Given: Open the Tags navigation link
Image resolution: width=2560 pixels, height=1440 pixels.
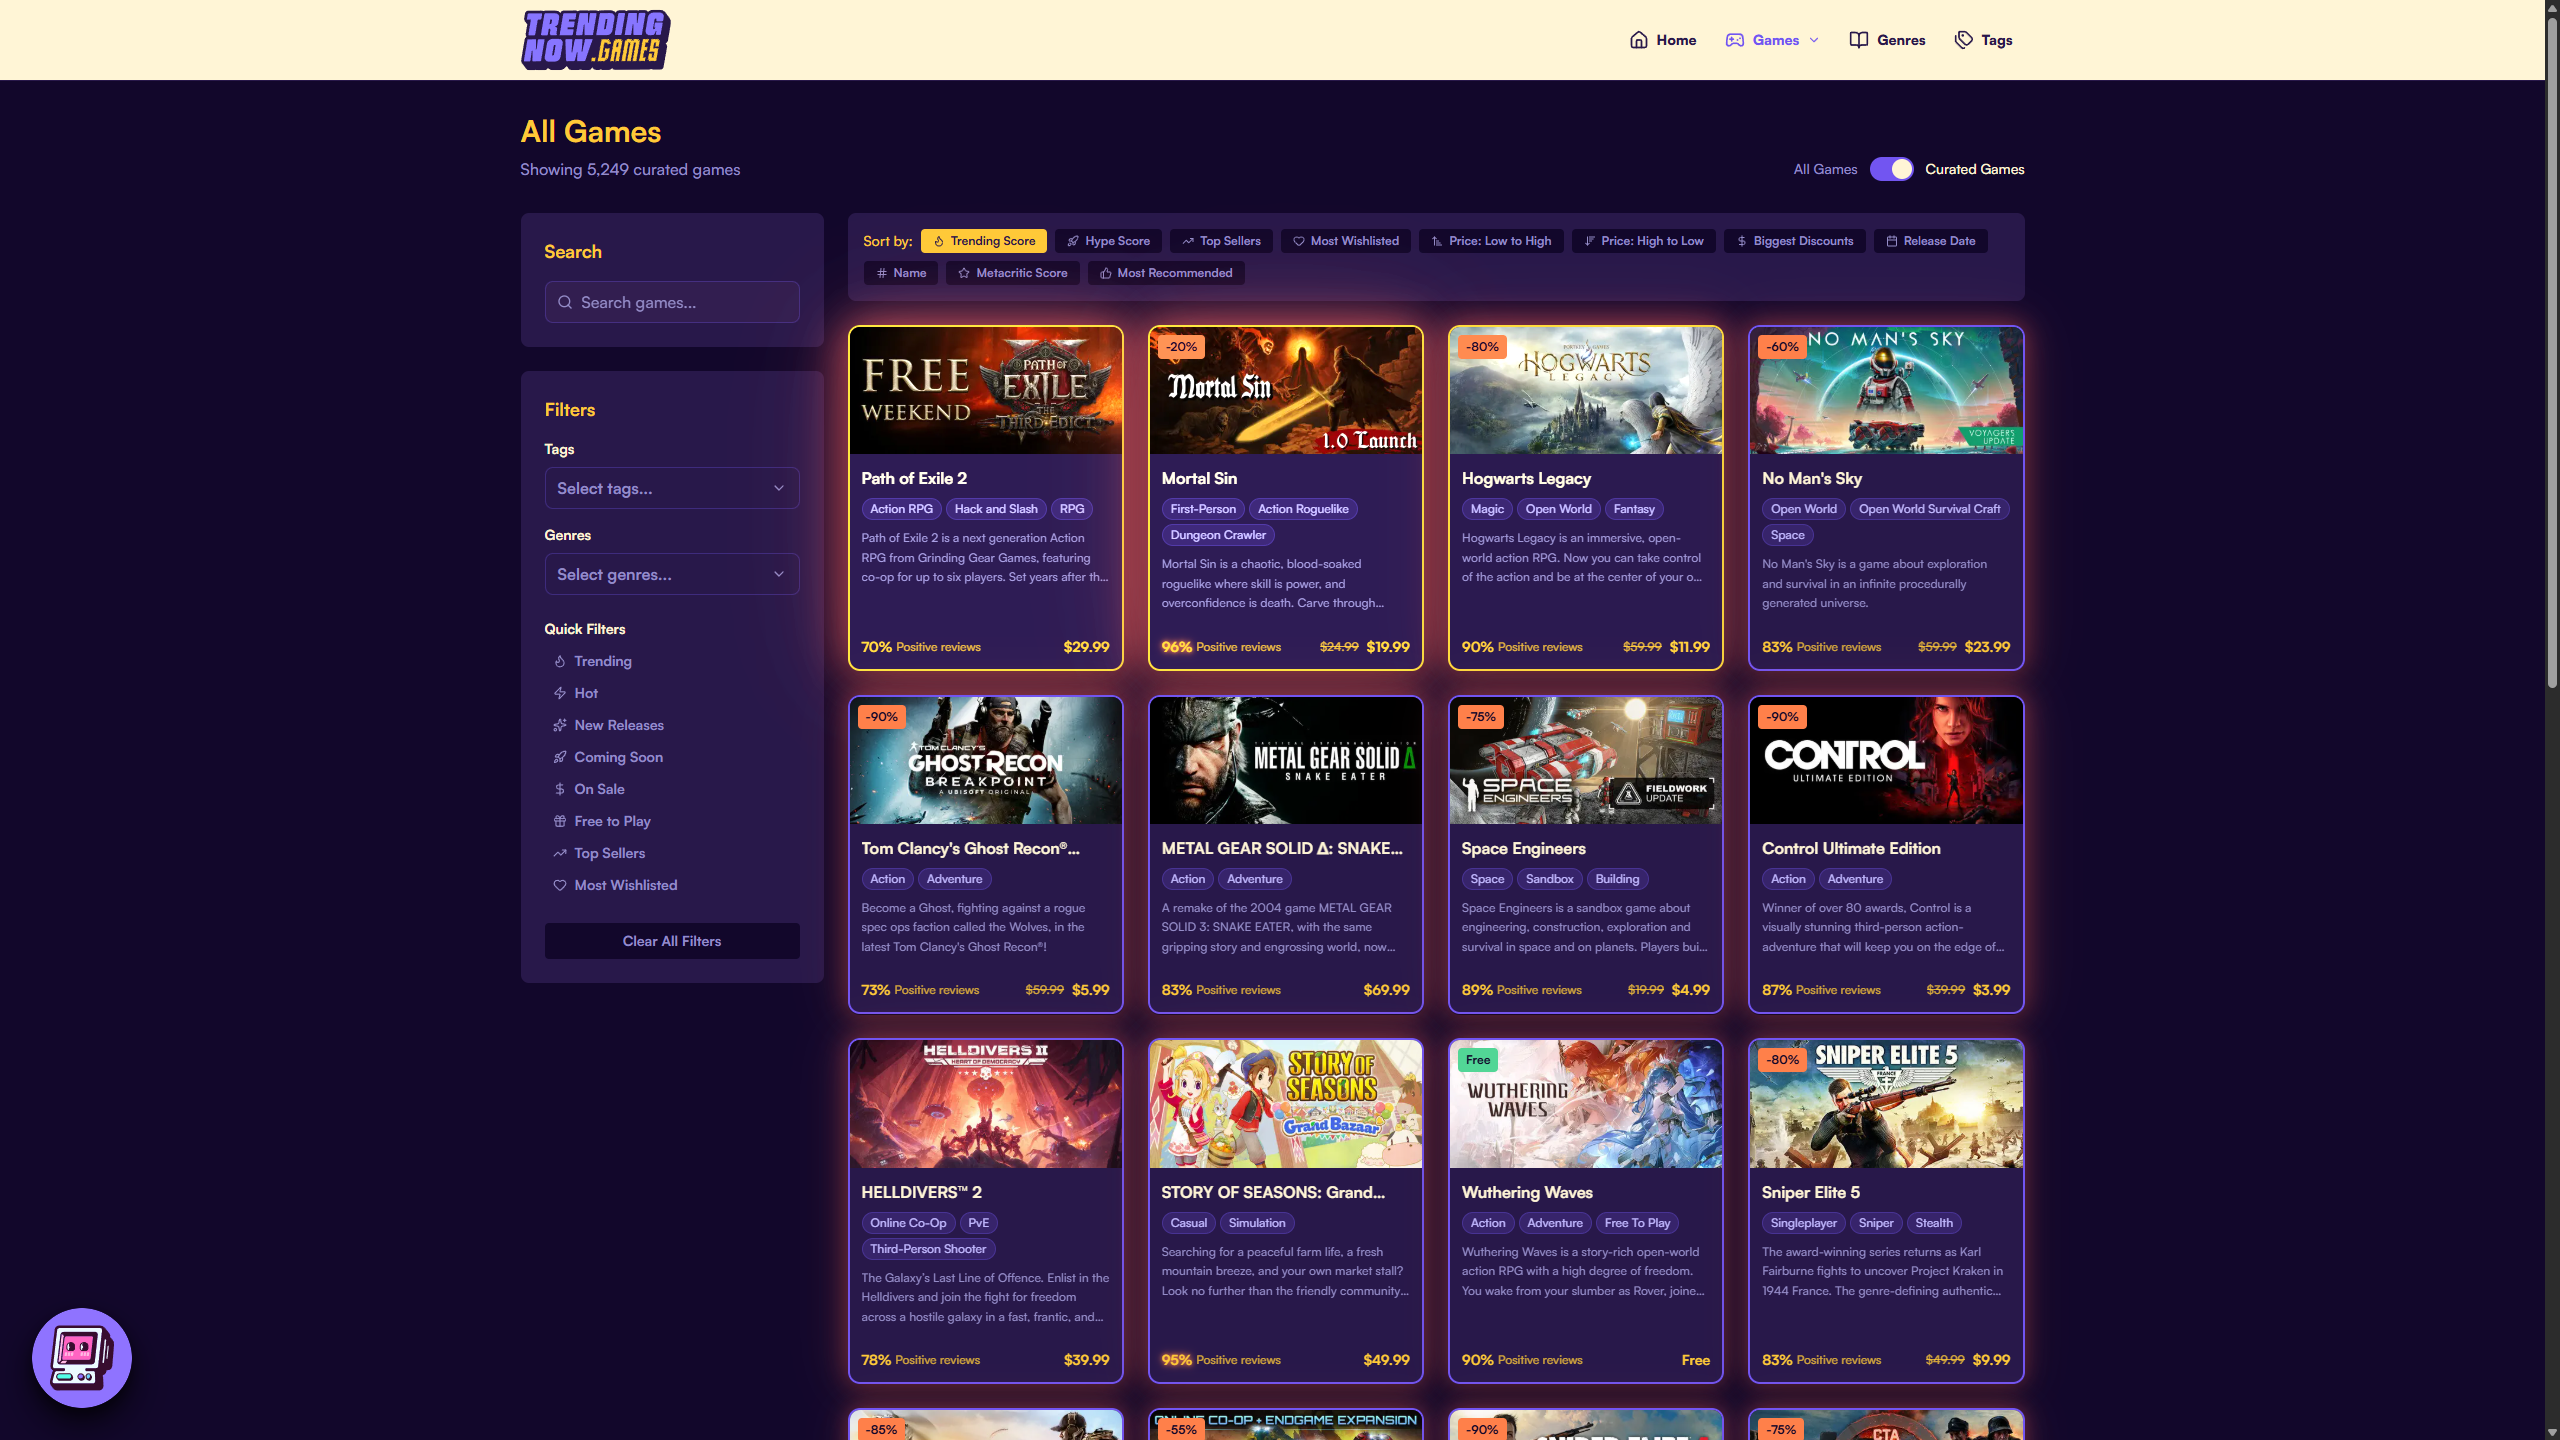Looking at the screenshot, I should pos(1983,40).
